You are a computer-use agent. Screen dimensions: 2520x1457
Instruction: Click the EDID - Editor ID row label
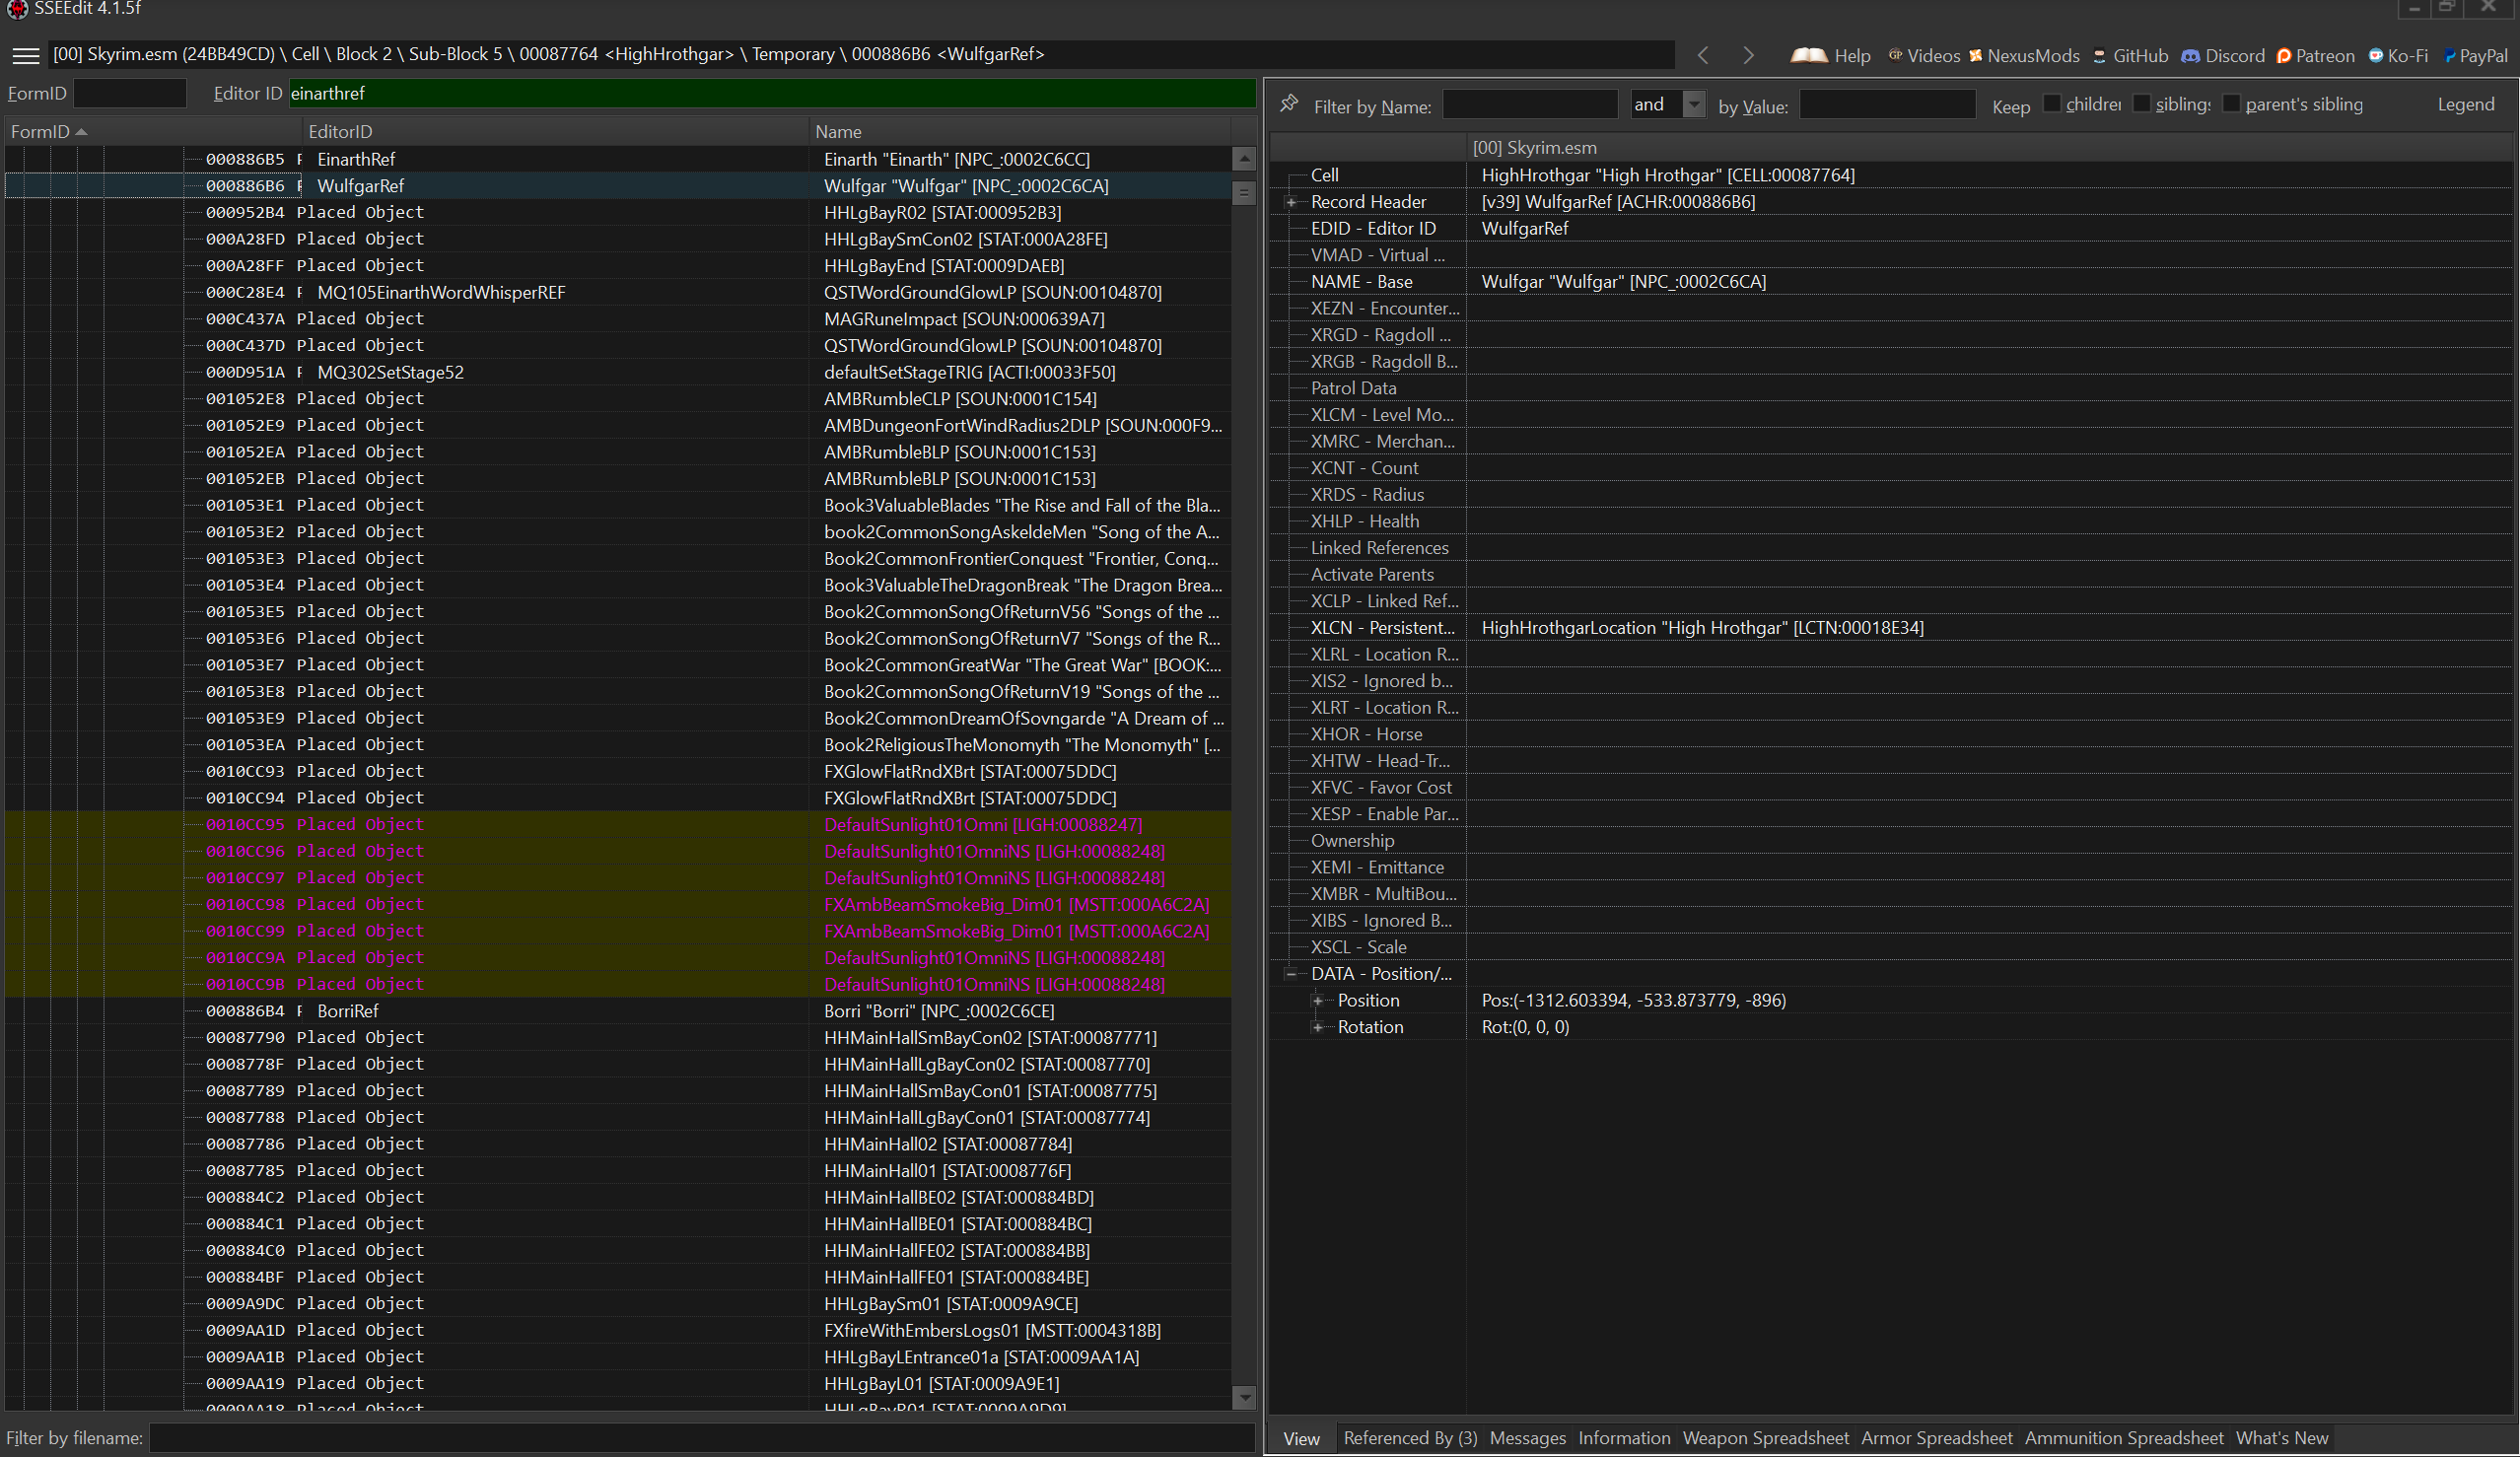point(1373,228)
